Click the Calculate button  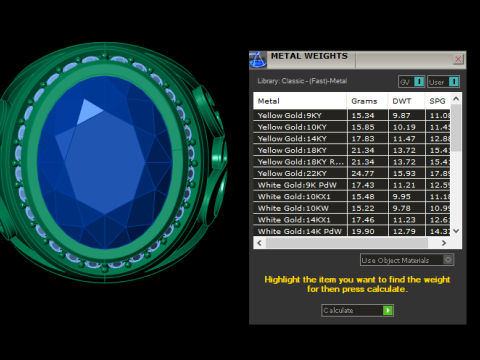(357, 310)
